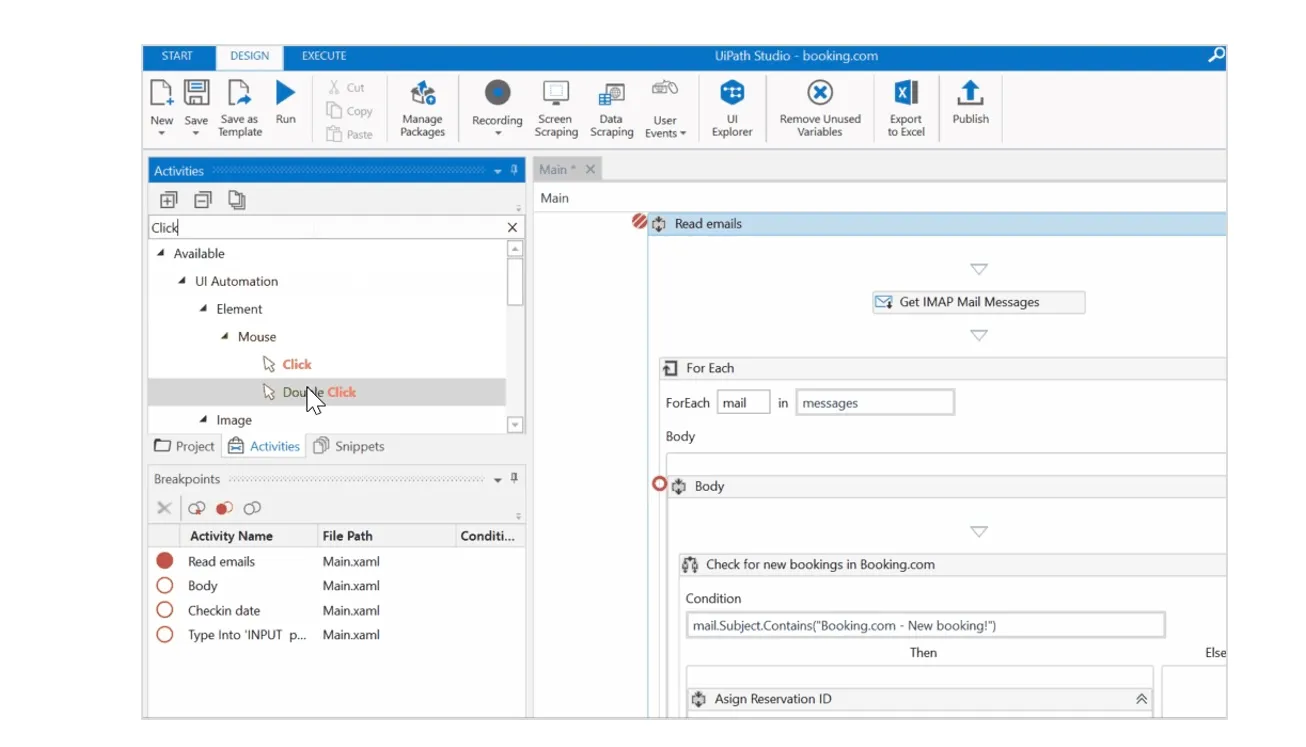Toggle the Checkin date breakpoint circle
This screenshot has width=1306, height=747.
[x=165, y=610]
